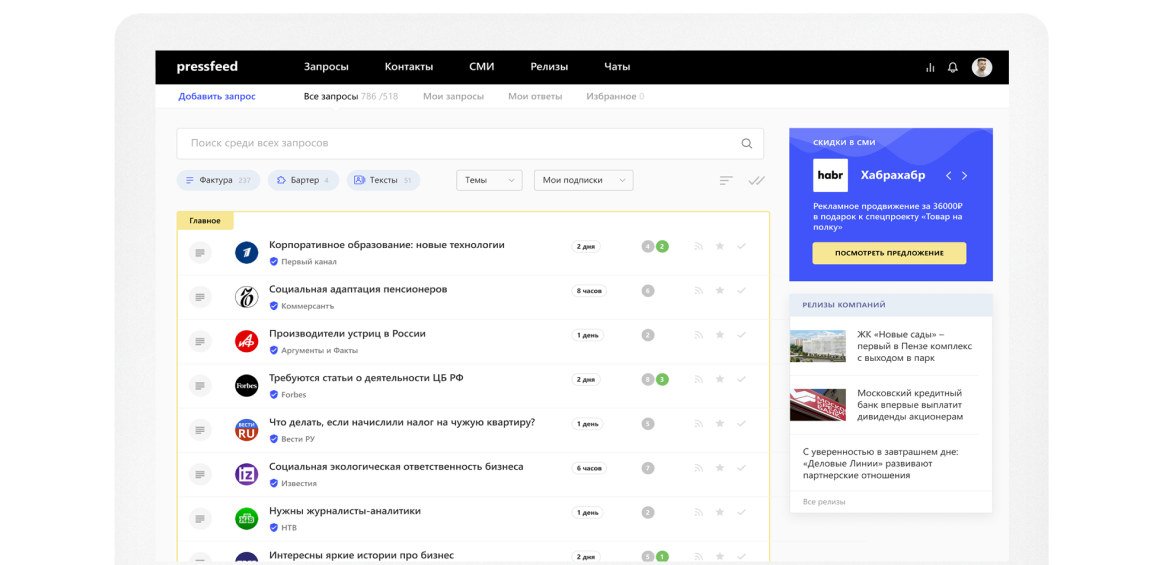Open the Темы dropdown
1162x565 pixels.
pyautogui.click(x=489, y=180)
